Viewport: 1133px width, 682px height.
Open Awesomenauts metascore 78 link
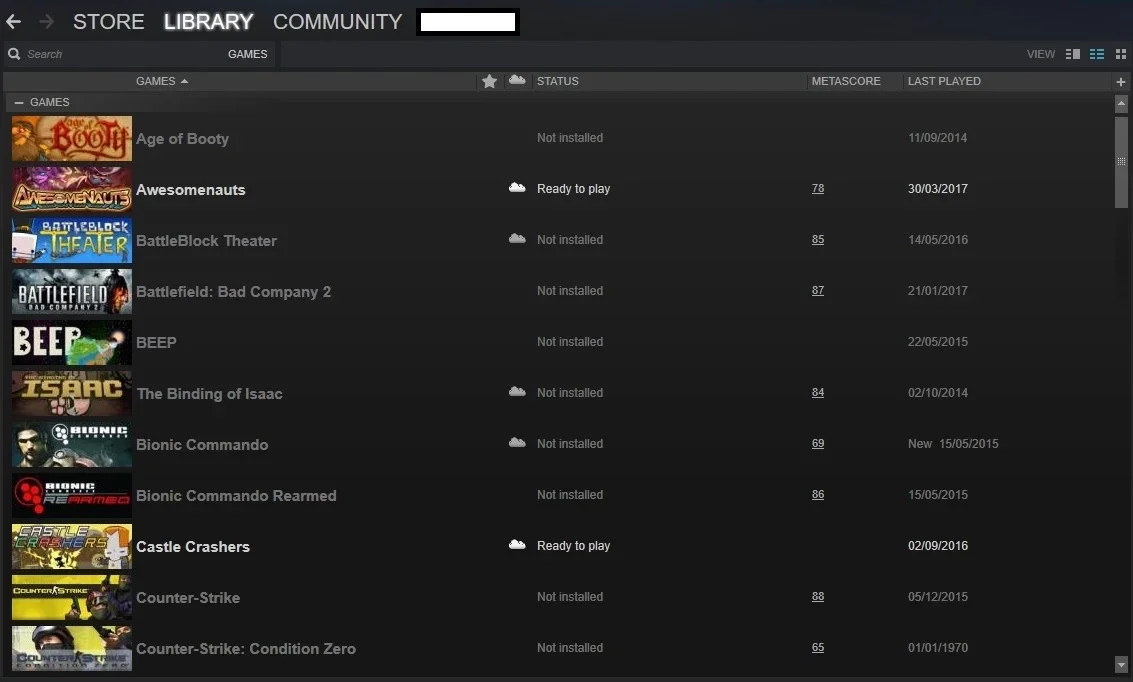pyautogui.click(x=818, y=189)
